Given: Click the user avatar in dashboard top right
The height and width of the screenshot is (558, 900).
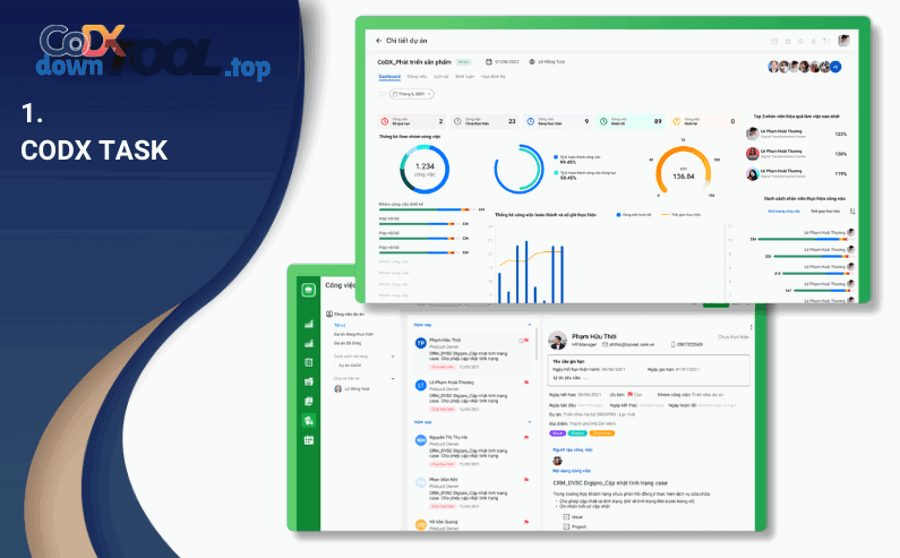Looking at the screenshot, I should (844, 41).
